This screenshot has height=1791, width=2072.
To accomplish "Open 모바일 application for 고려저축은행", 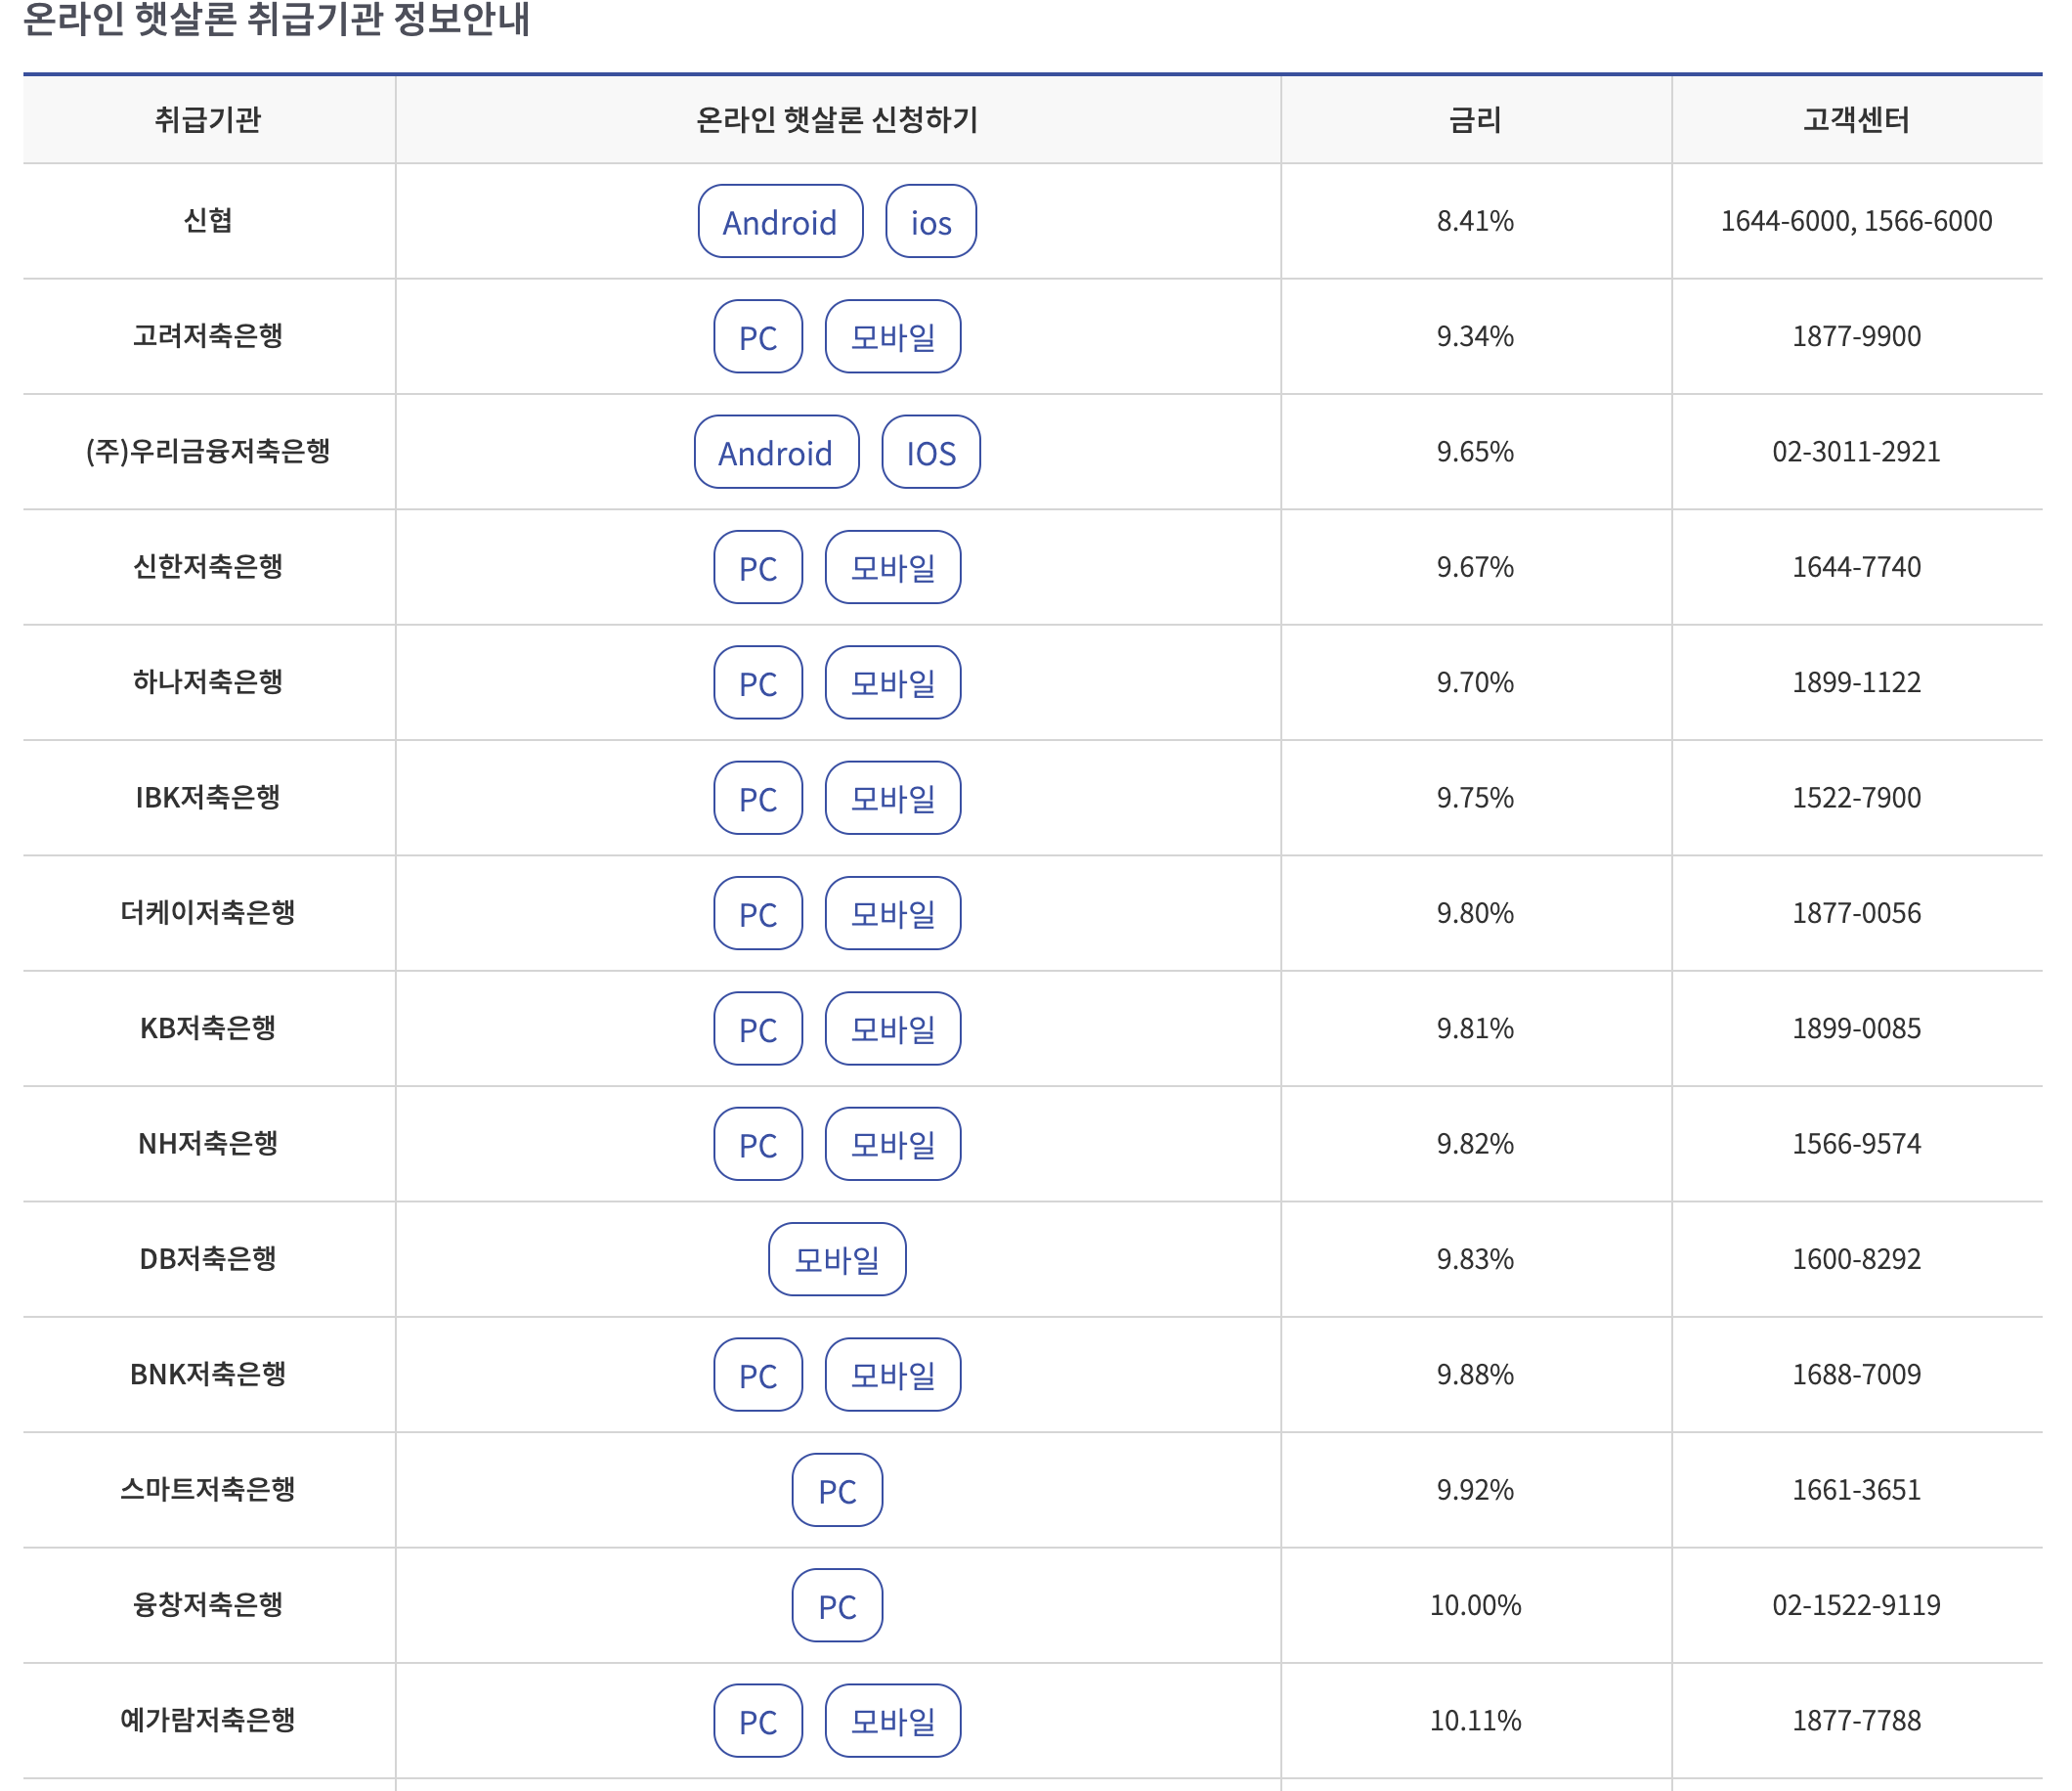I will point(892,336).
